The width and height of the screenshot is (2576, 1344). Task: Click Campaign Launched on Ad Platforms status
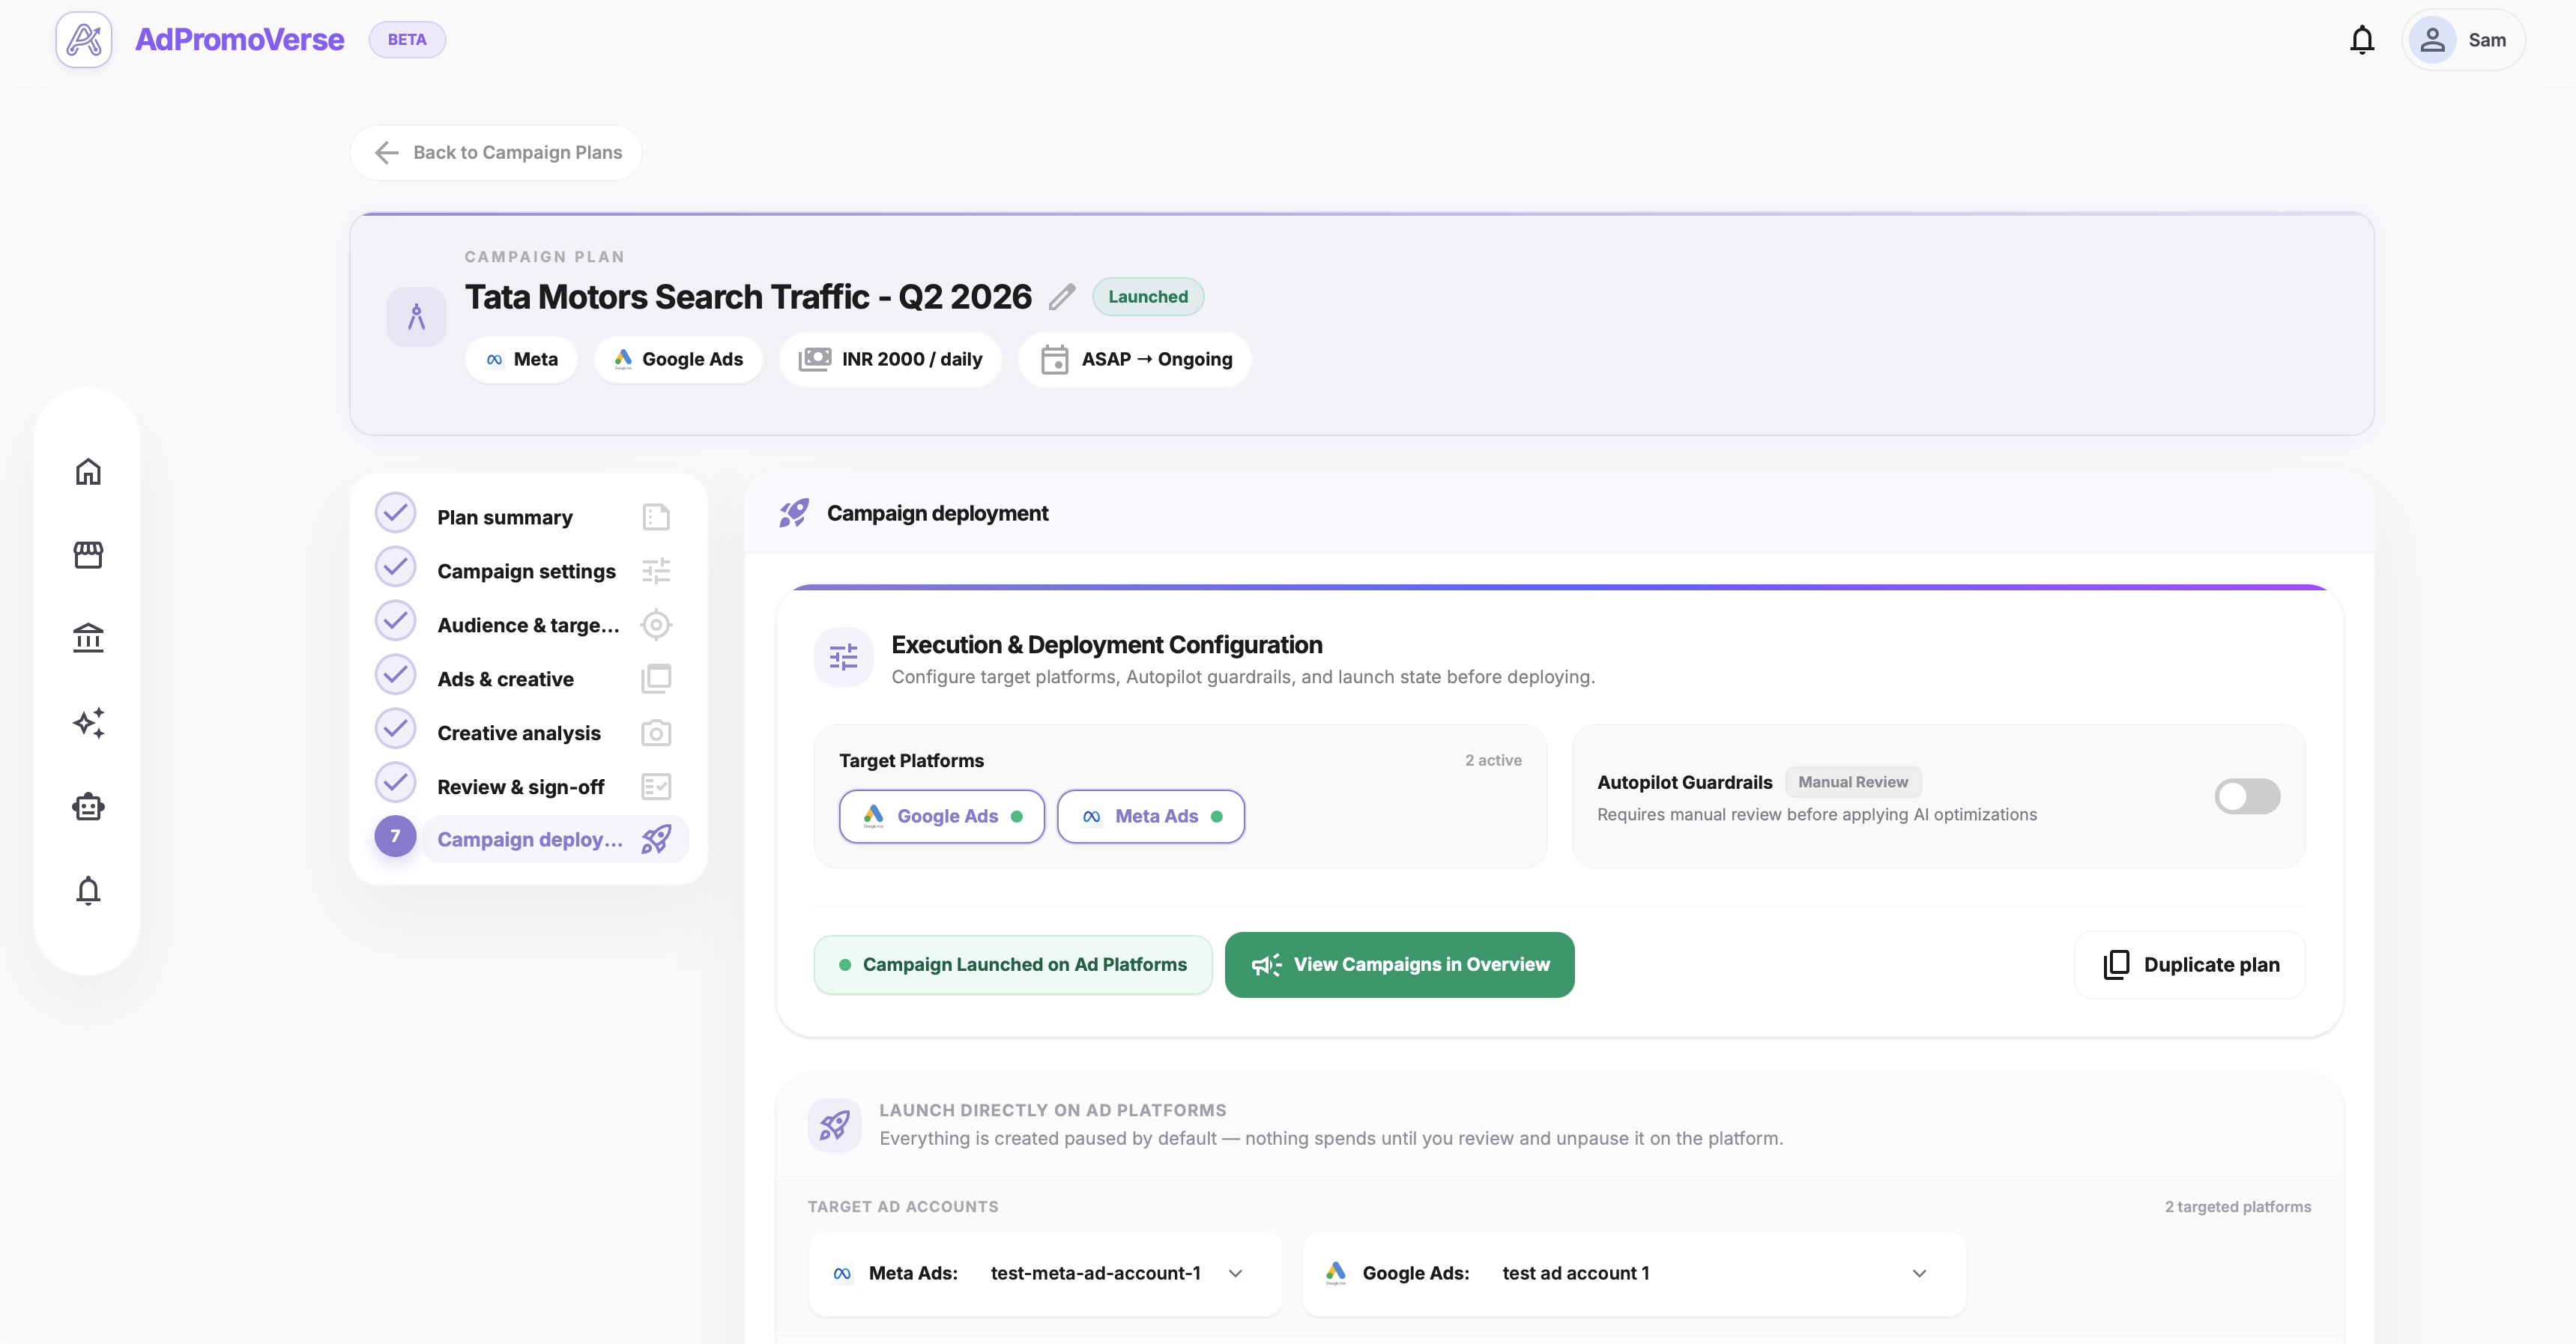tap(1013, 965)
